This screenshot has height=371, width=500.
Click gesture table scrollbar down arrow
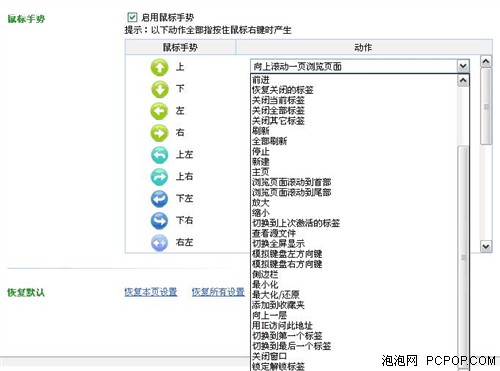pos(486,247)
